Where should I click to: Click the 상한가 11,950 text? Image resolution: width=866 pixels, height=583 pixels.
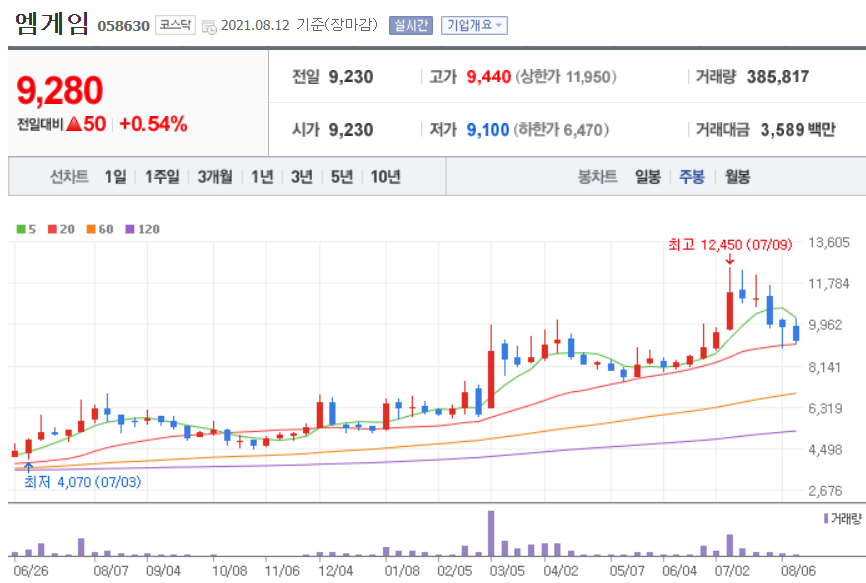[566, 76]
